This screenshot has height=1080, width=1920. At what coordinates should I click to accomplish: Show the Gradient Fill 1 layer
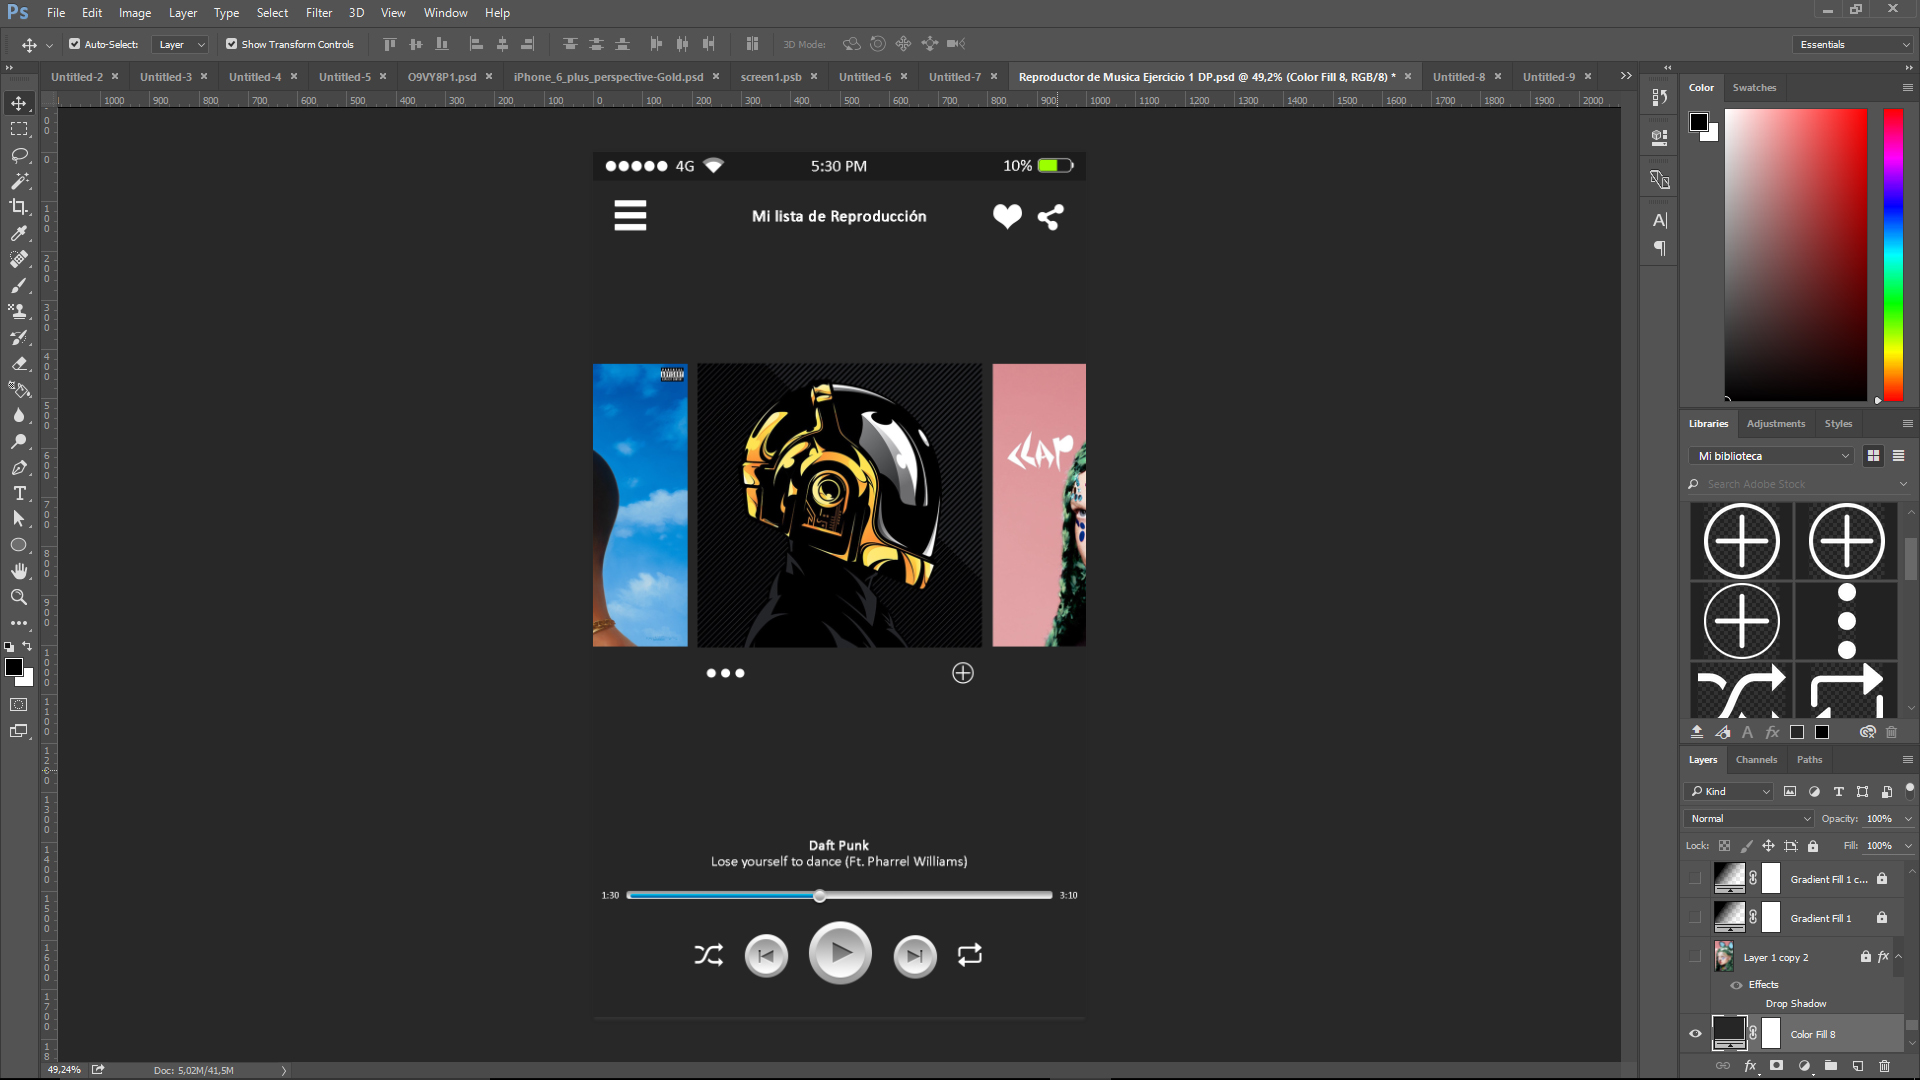pos(1695,918)
